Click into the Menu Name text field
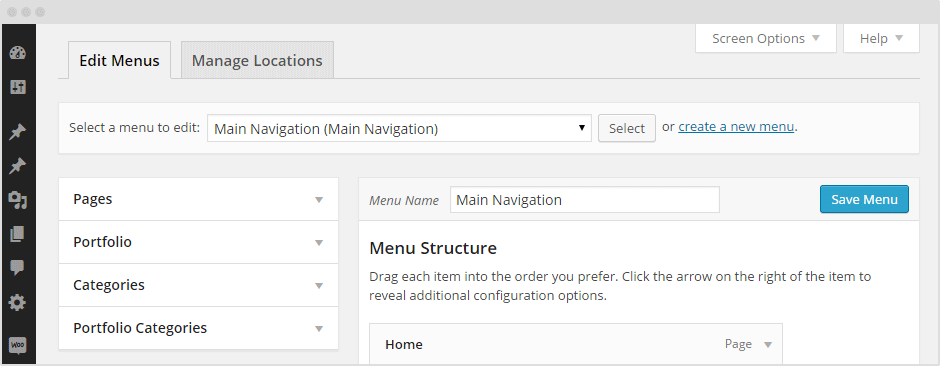 coord(585,200)
